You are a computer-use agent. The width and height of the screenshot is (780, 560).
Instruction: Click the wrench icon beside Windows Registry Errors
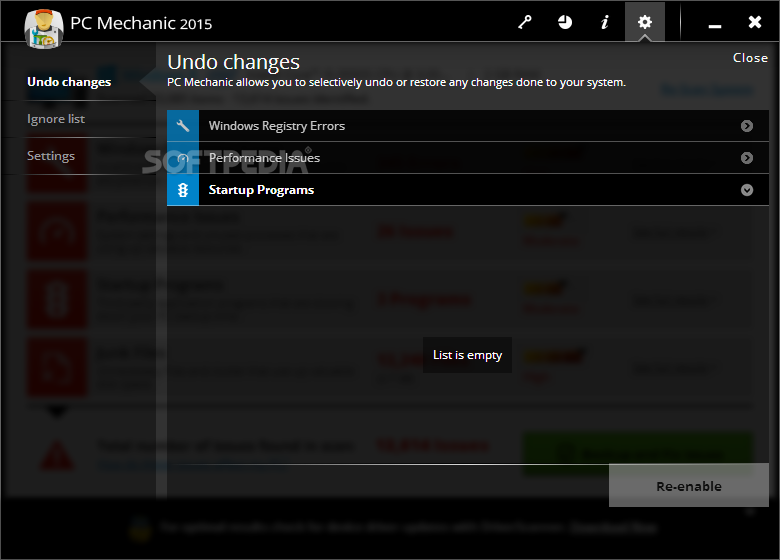pos(183,126)
